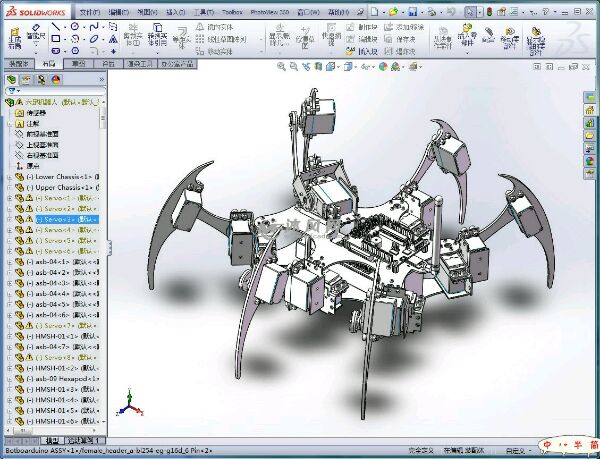Click the tree filter funnel icon
This screenshot has height=459, width=600.
coord(12,90)
